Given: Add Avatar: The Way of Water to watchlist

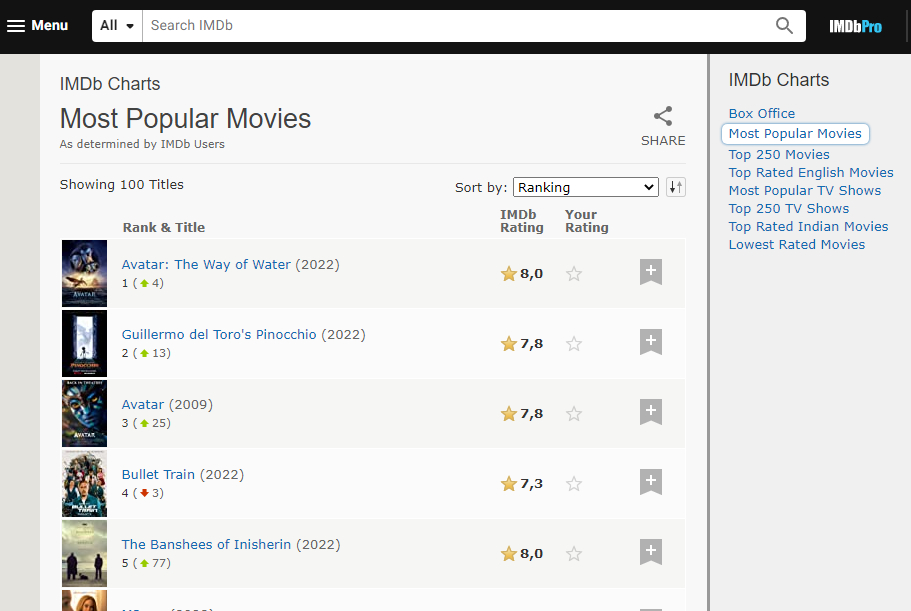Looking at the screenshot, I should pyautogui.click(x=651, y=272).
